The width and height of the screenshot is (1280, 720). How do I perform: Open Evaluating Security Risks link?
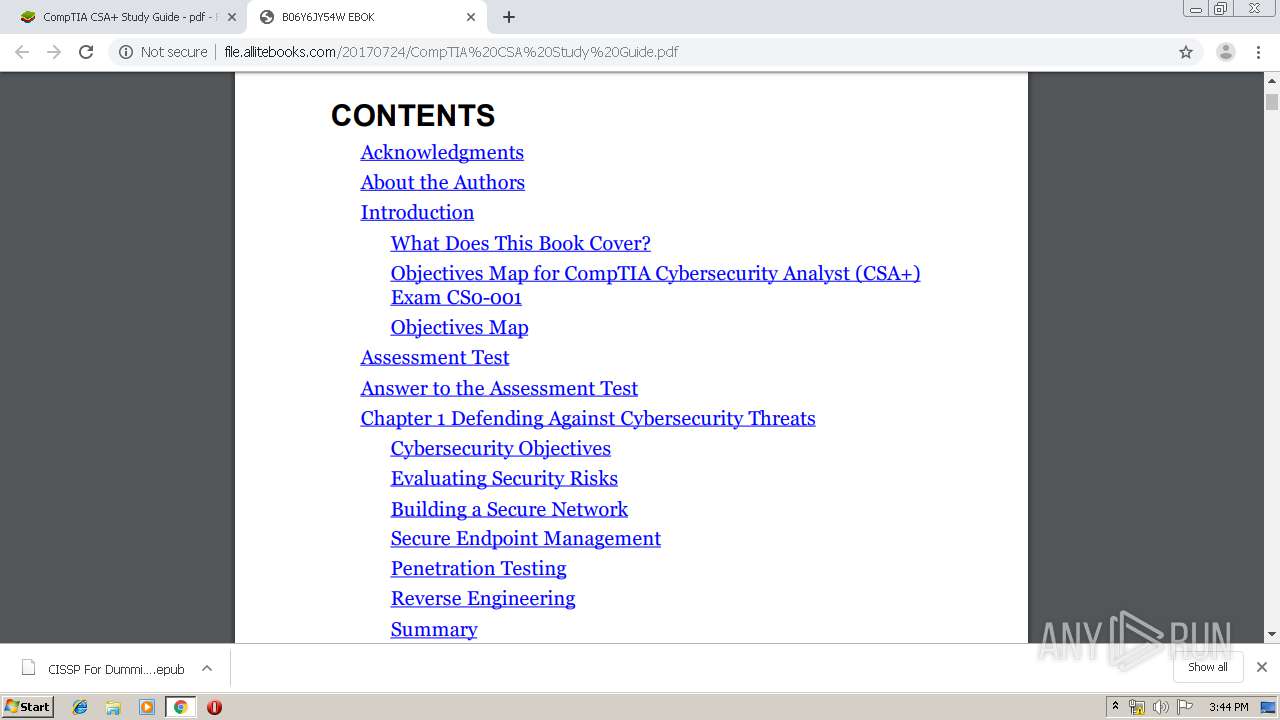click(x=504, y=478)
